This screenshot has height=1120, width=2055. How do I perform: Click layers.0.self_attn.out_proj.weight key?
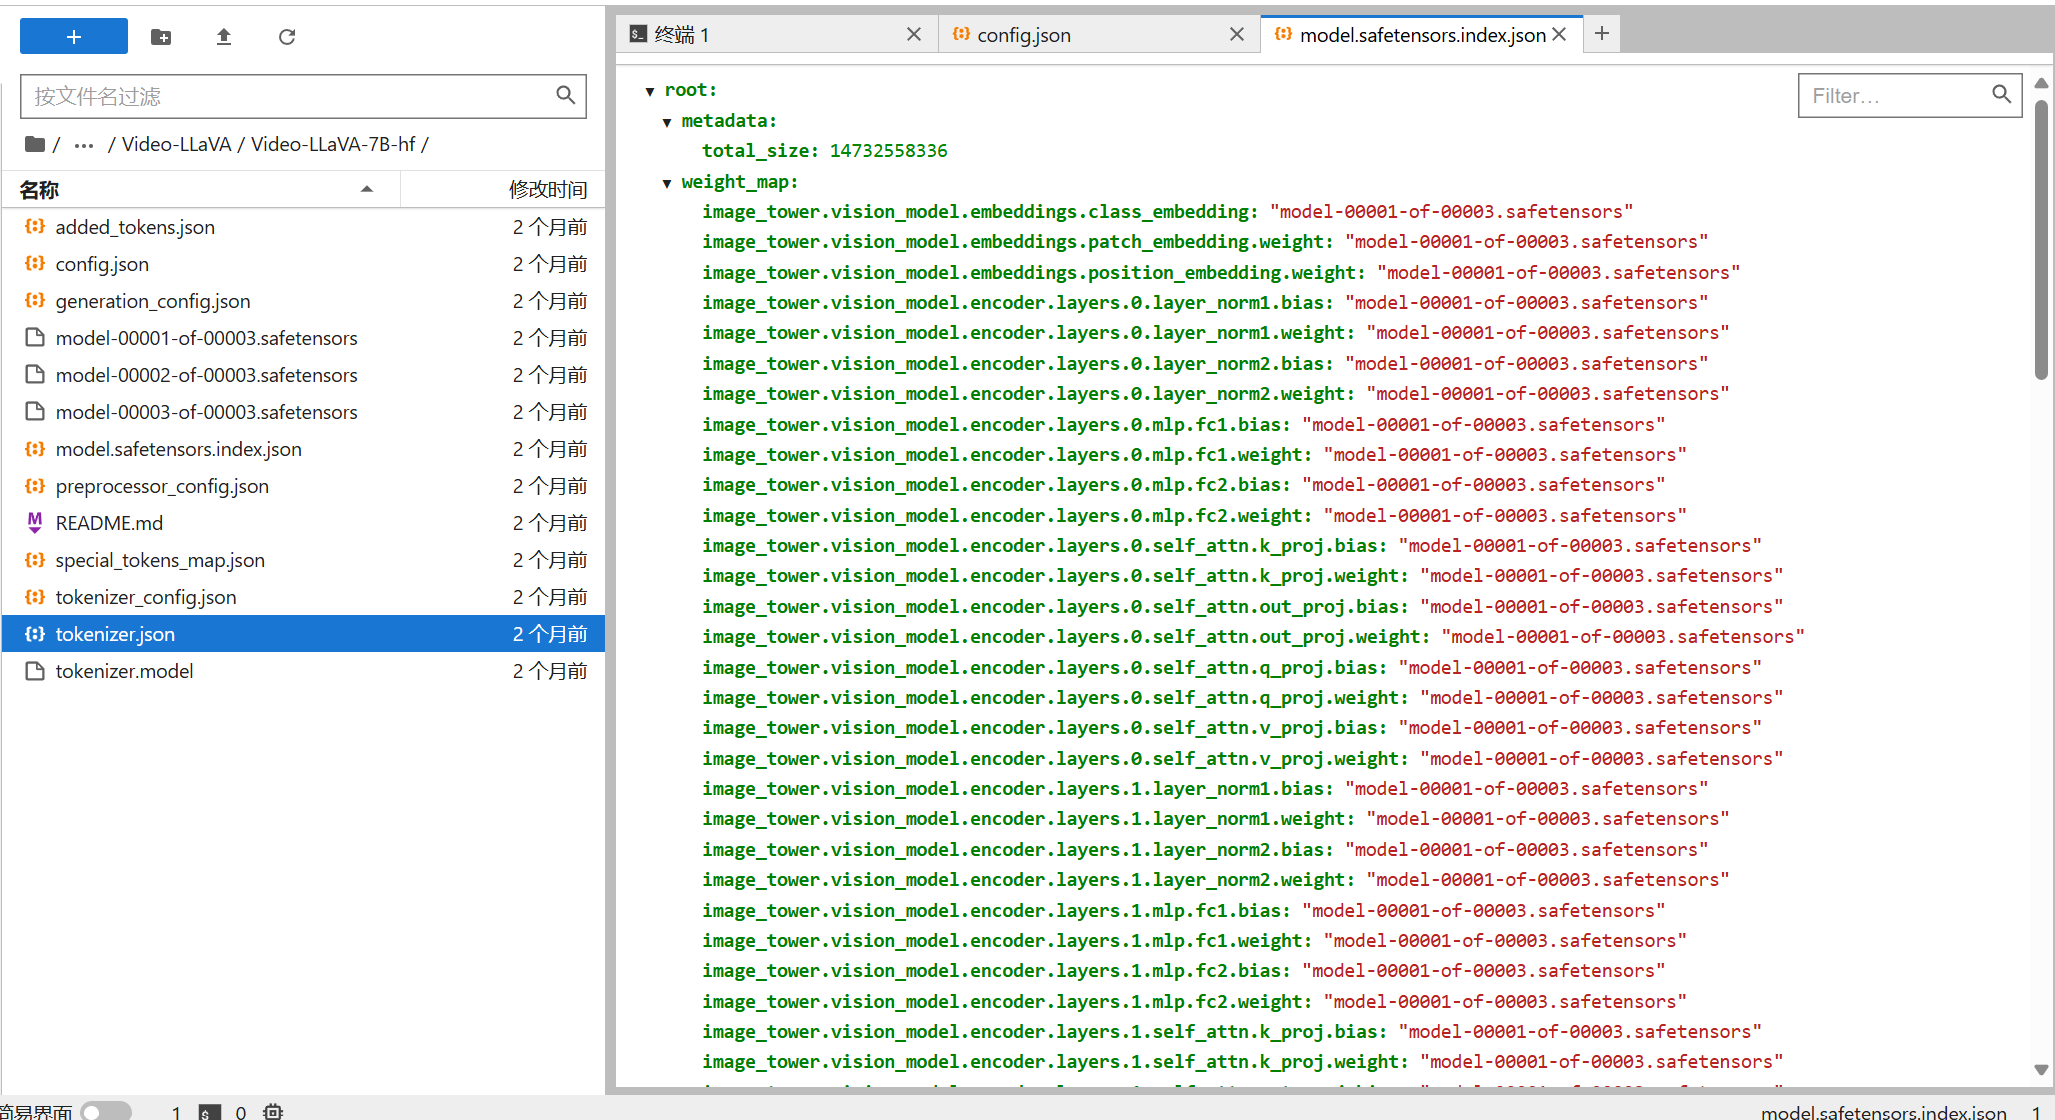pyautogui.click(x=1066, y=637)
